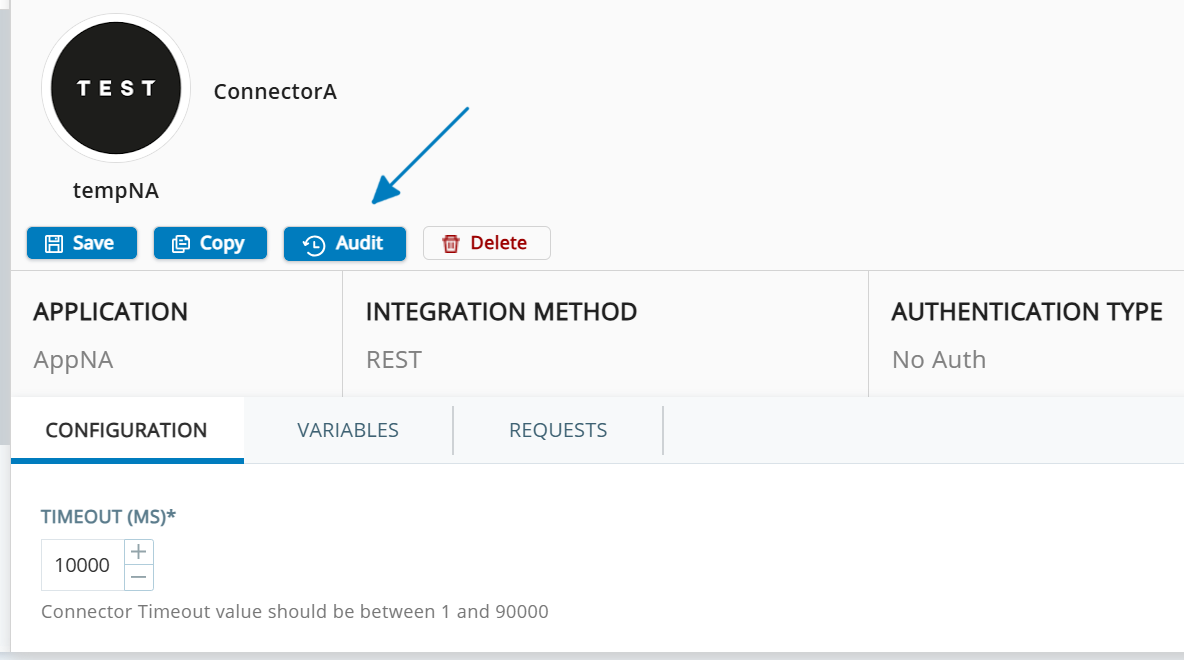The width and height of the screenshot is (1184, 660).
Task: Click the APPLICATION heading
Action: (110, 312)
